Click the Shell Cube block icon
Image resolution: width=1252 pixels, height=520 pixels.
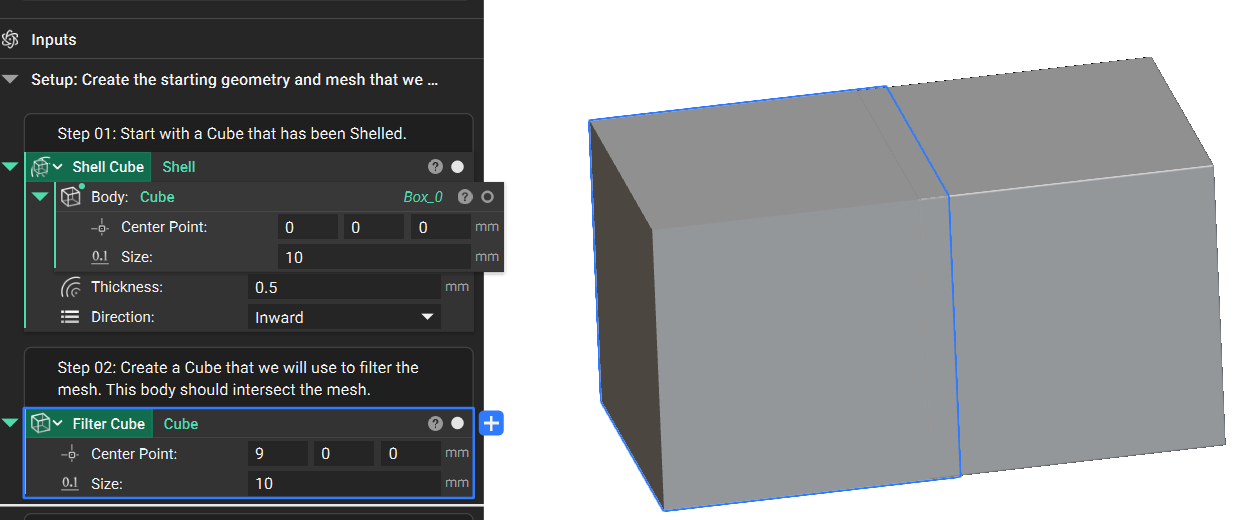tap(39, 167)
